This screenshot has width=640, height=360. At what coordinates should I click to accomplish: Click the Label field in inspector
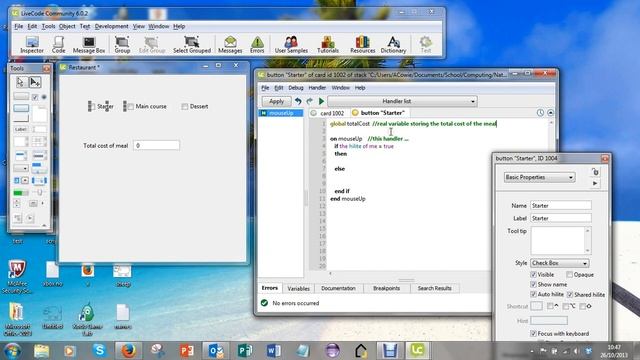(x=560, y=218)
